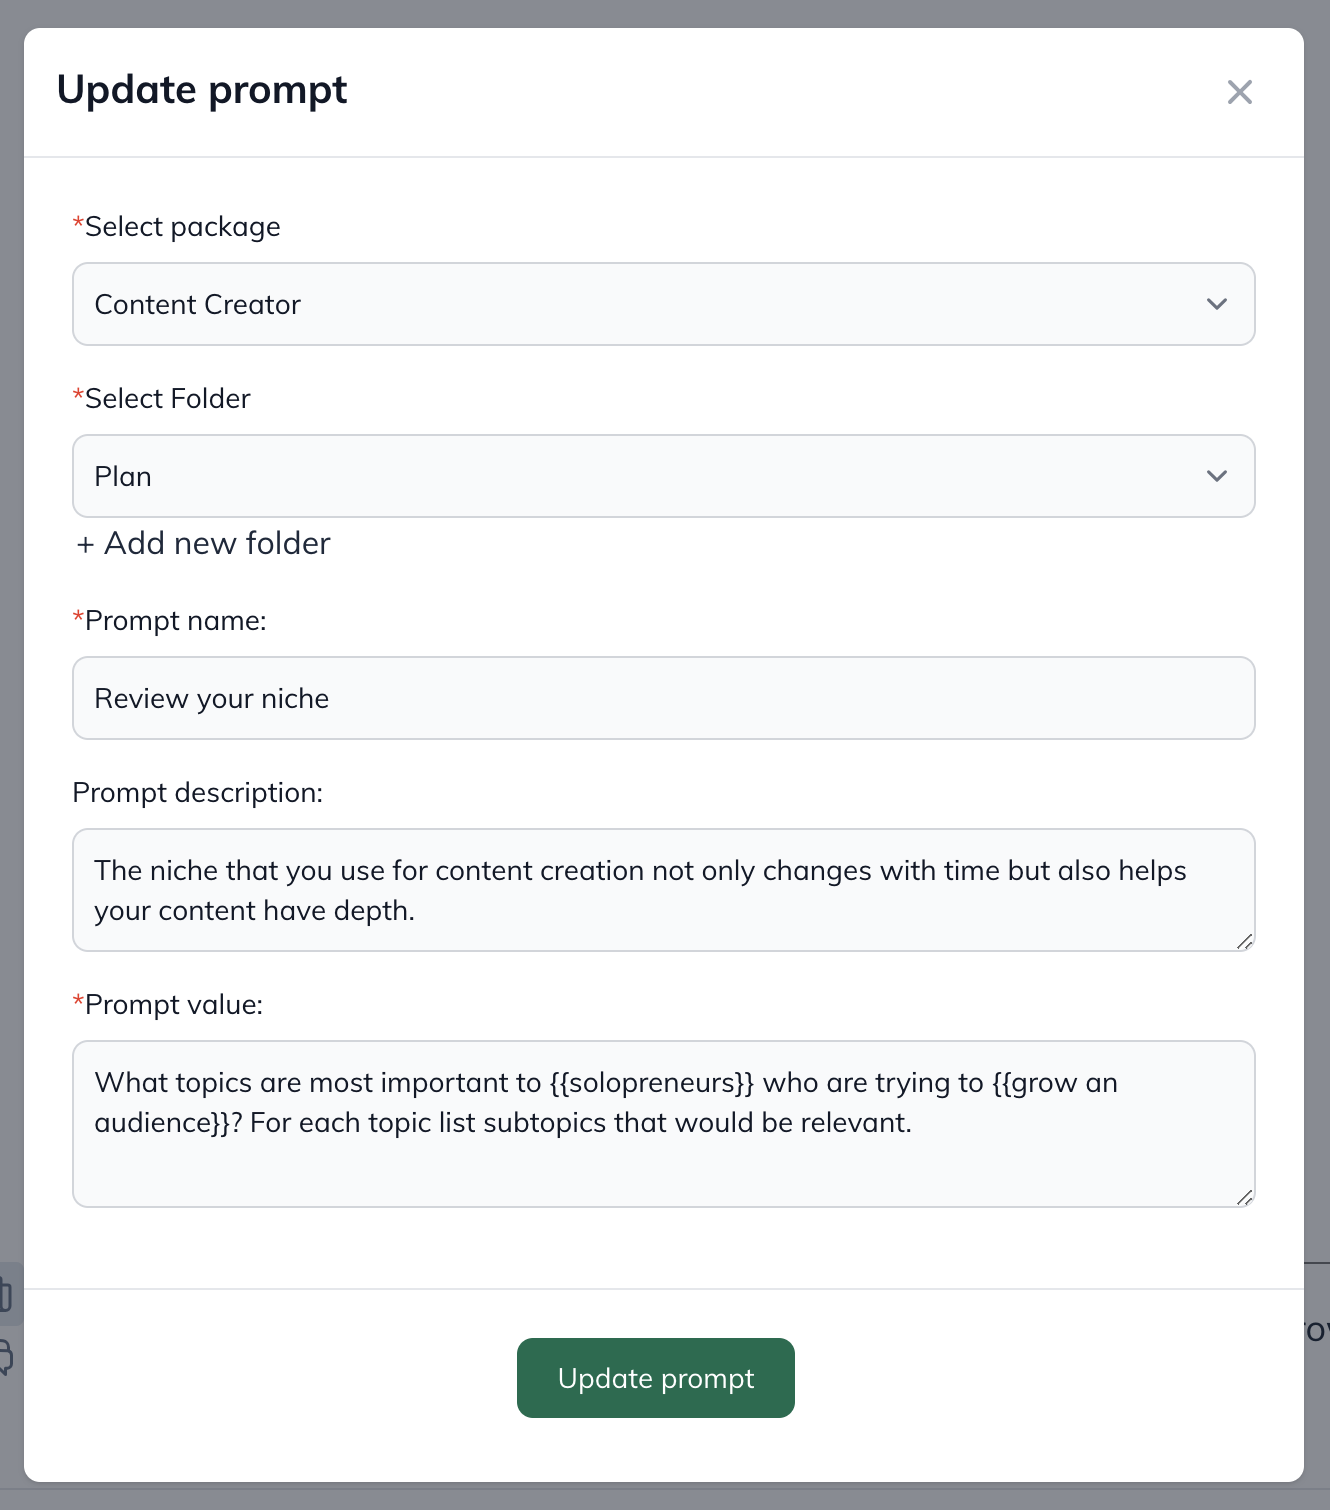1330x1510 pixels.
Task: Click the resize handle of the Prompt description box
Action: 1244,941
